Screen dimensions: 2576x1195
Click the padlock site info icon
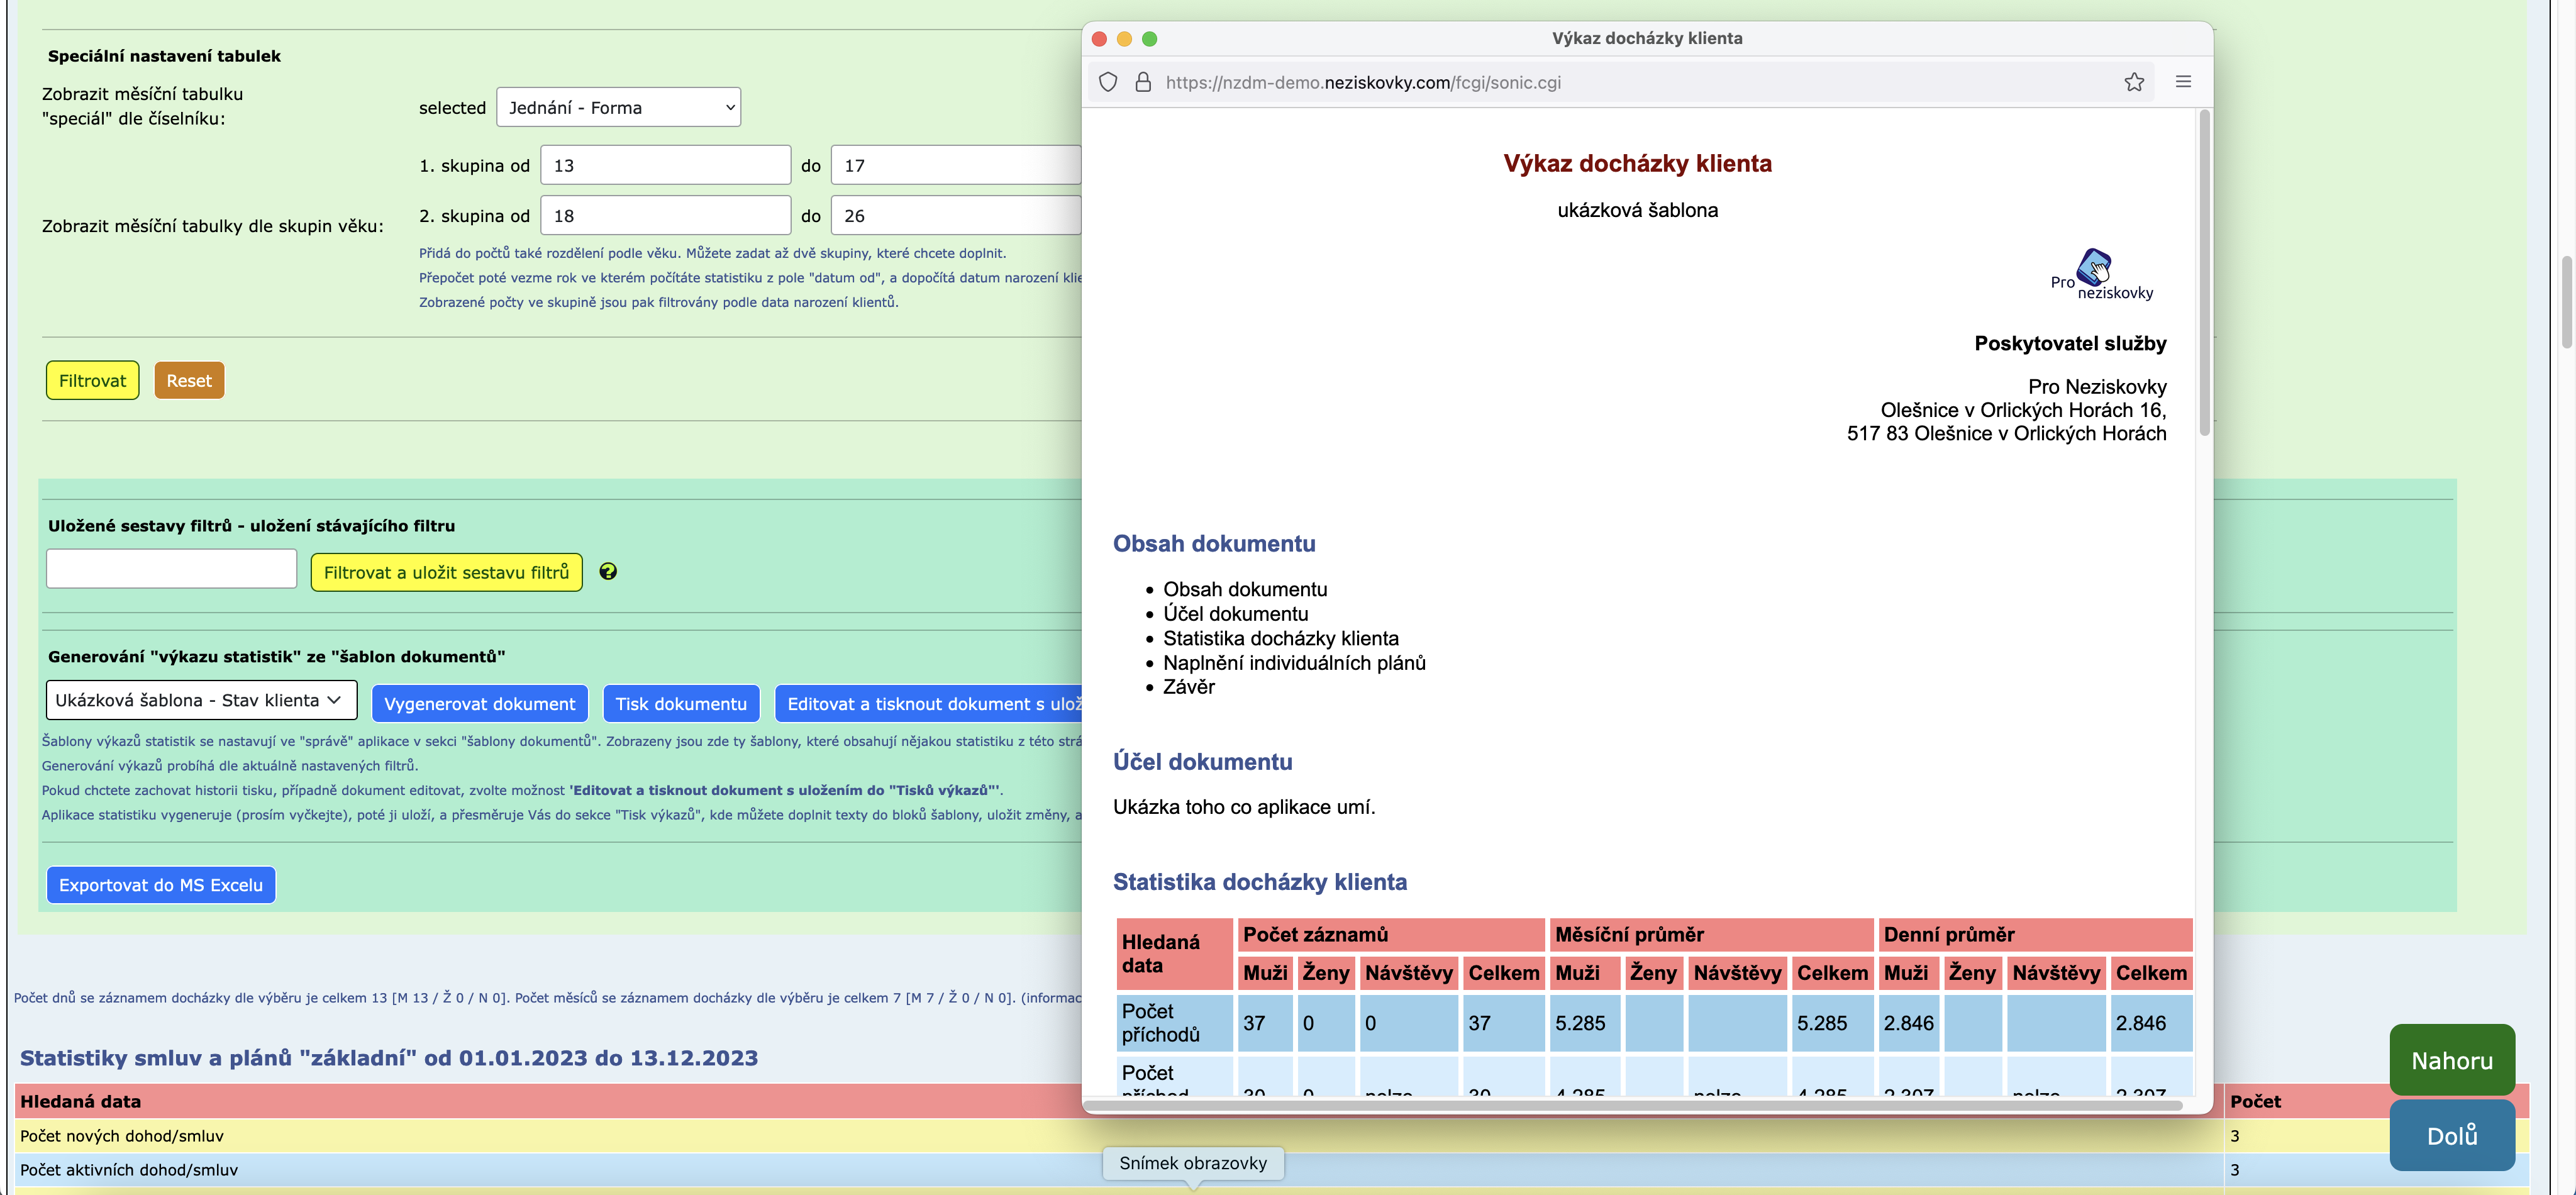coord(1142,82)
